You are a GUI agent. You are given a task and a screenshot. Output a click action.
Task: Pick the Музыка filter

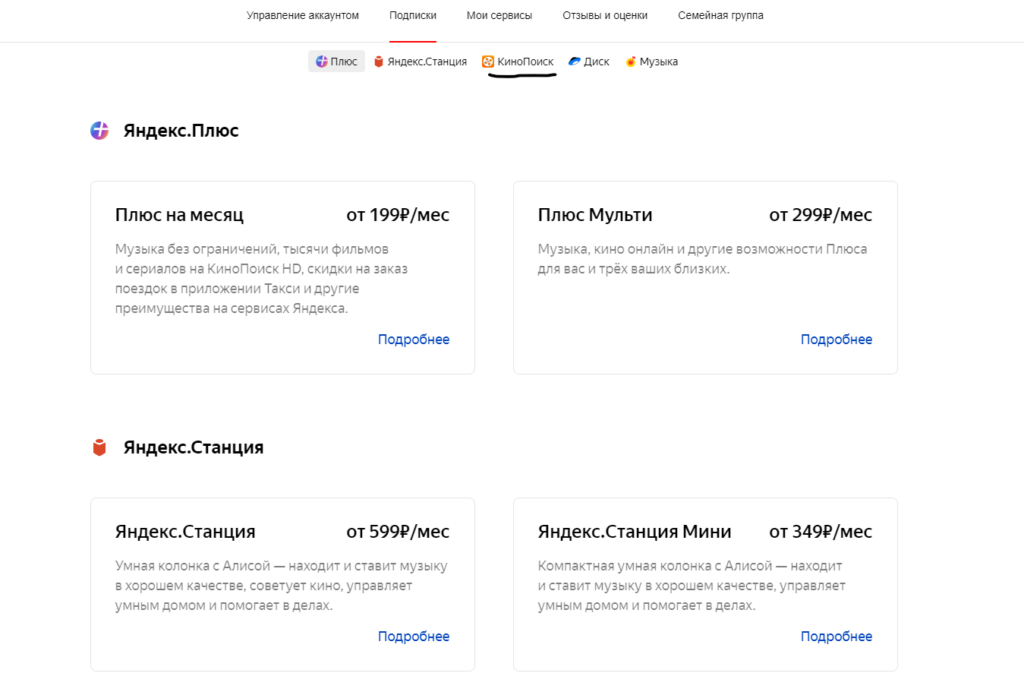(651, 61)
